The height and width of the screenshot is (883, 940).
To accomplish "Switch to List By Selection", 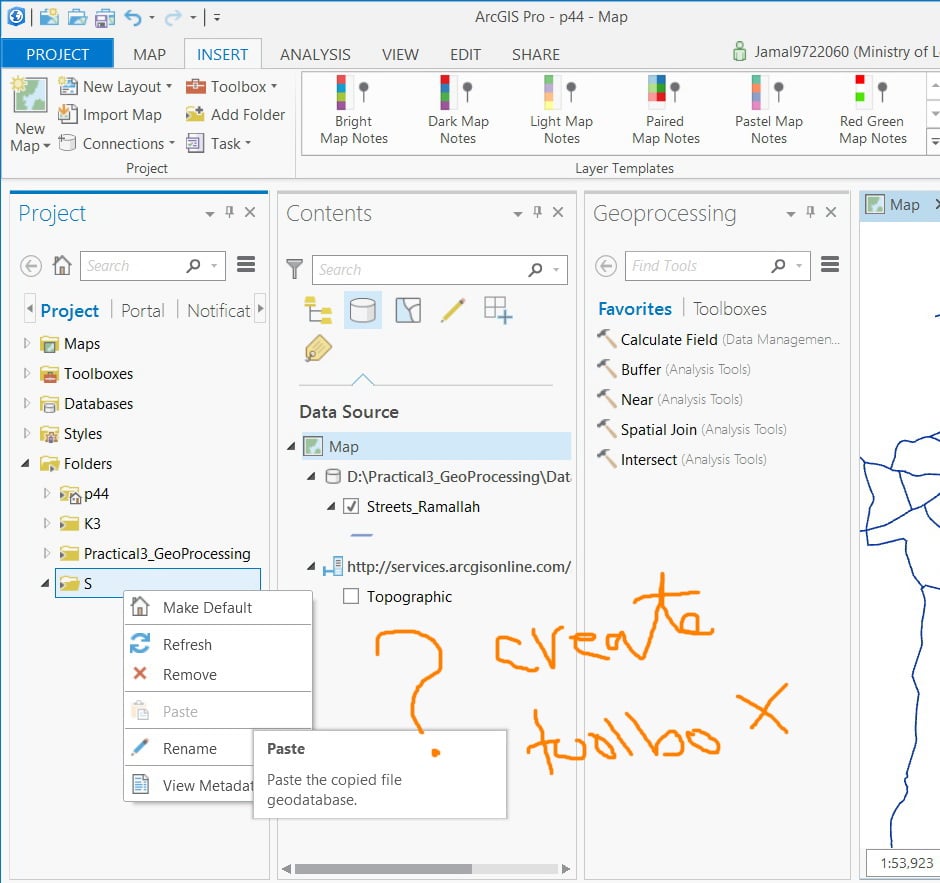I will [408, 310].
